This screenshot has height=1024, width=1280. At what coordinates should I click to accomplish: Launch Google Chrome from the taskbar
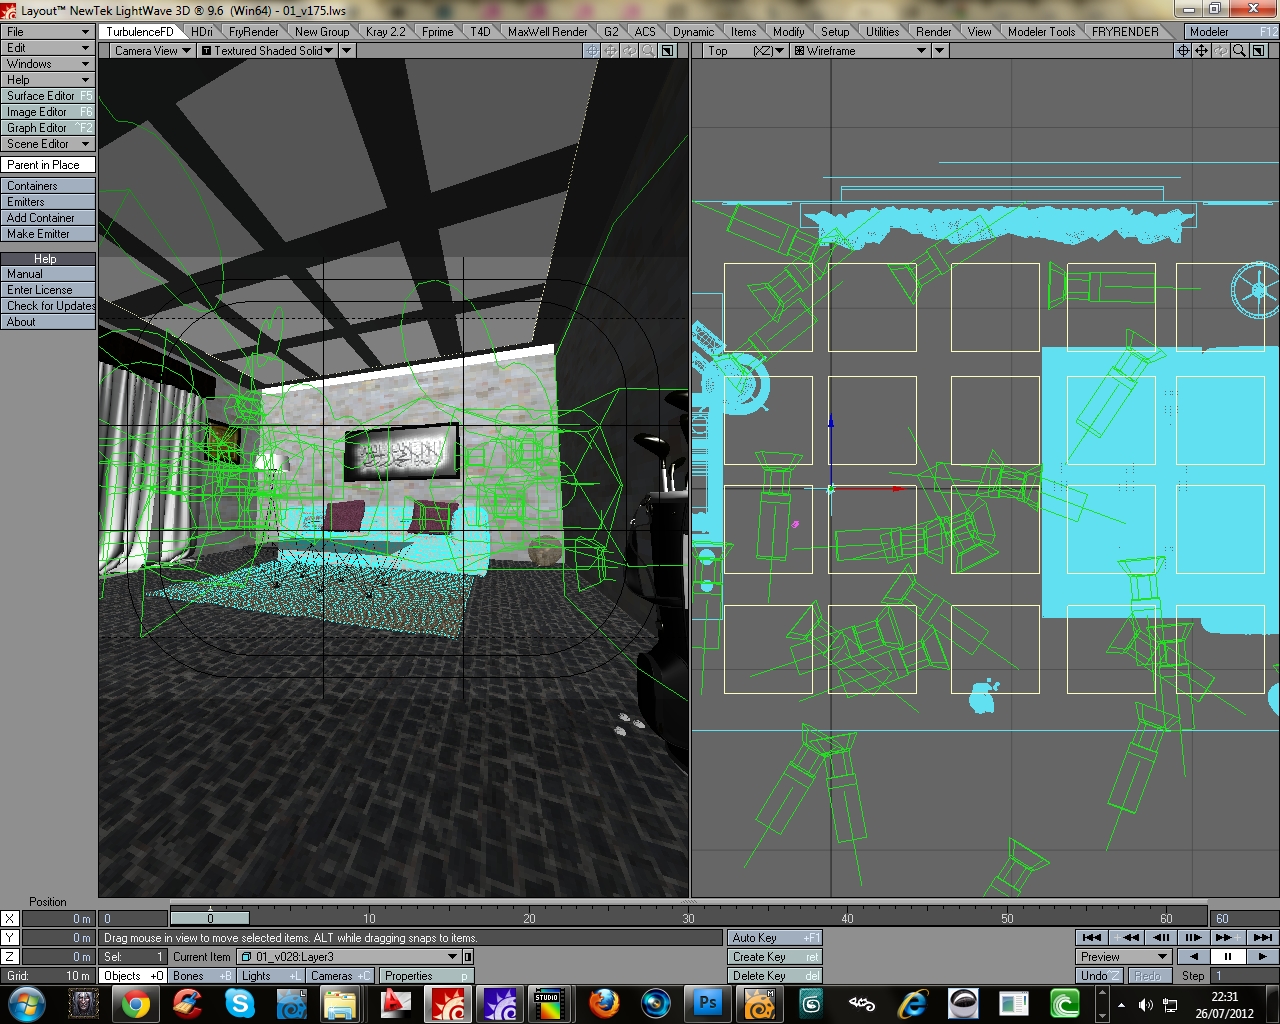136,1003
